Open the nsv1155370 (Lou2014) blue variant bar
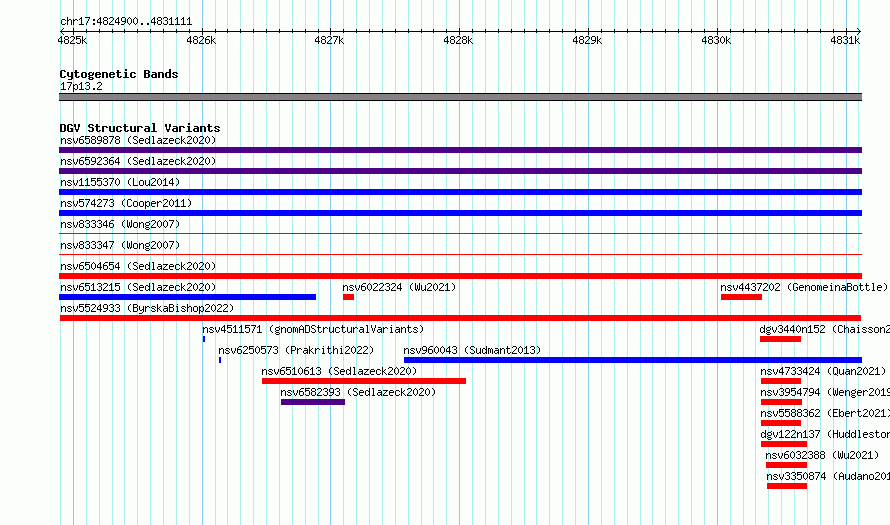Viewport: 890px width, 525px height. click(460, 192)
